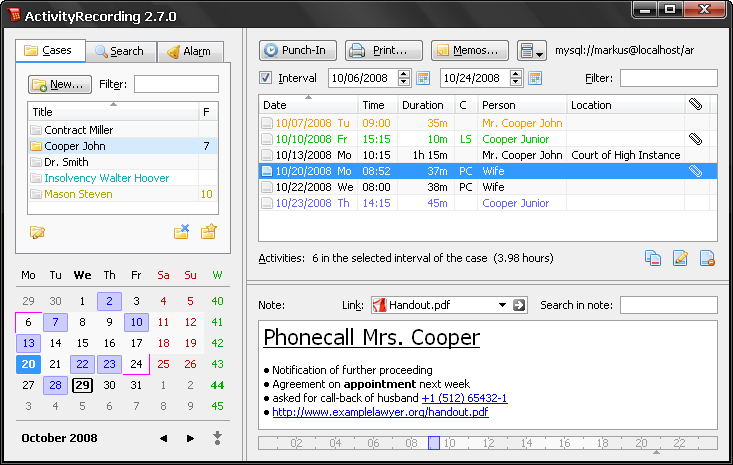Click the timeline marker near hour 09
Screen dimensions: 733x465
[x=434, y=443]
